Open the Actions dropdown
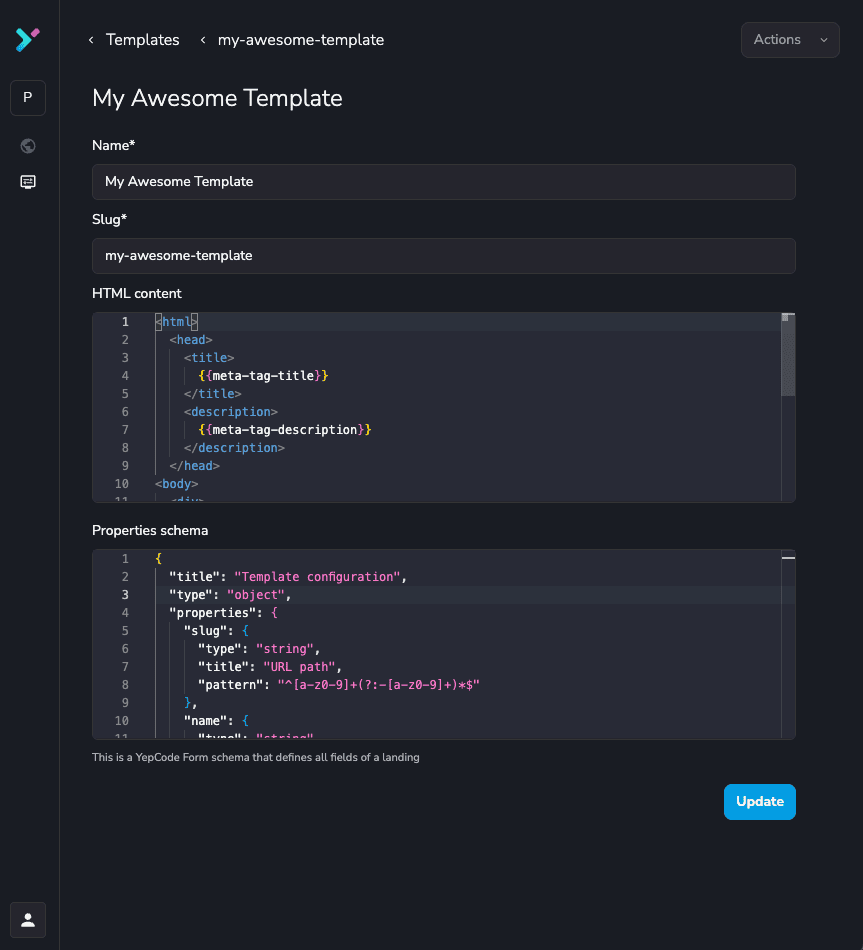863x950 pixels. coord(790,40)
